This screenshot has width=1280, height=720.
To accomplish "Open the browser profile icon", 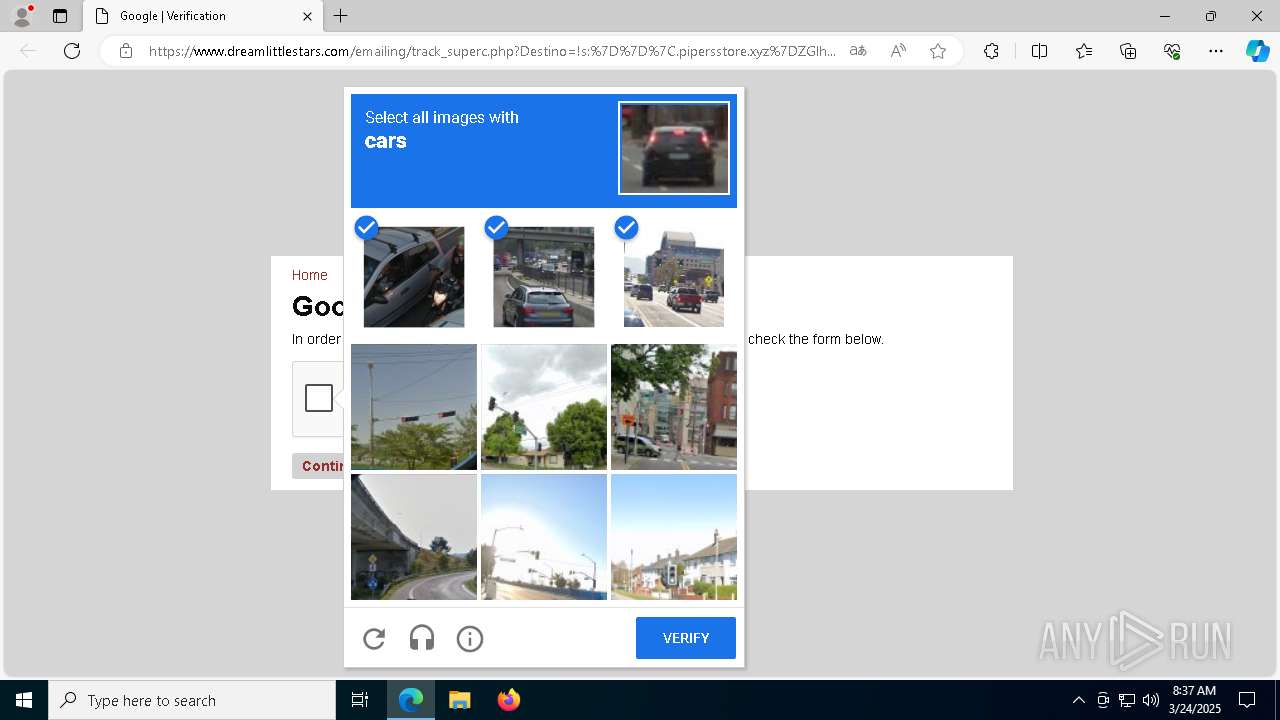I will (21, 16).
